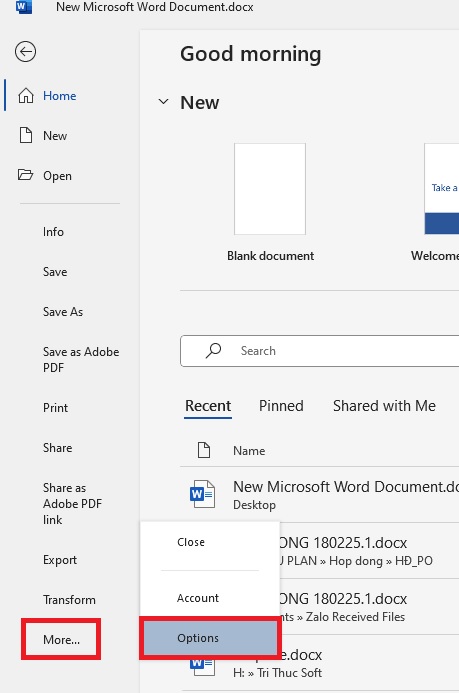Click More... at the bottom of sidebar
This screenshot has height=693, width=459.
pos(61,640)
